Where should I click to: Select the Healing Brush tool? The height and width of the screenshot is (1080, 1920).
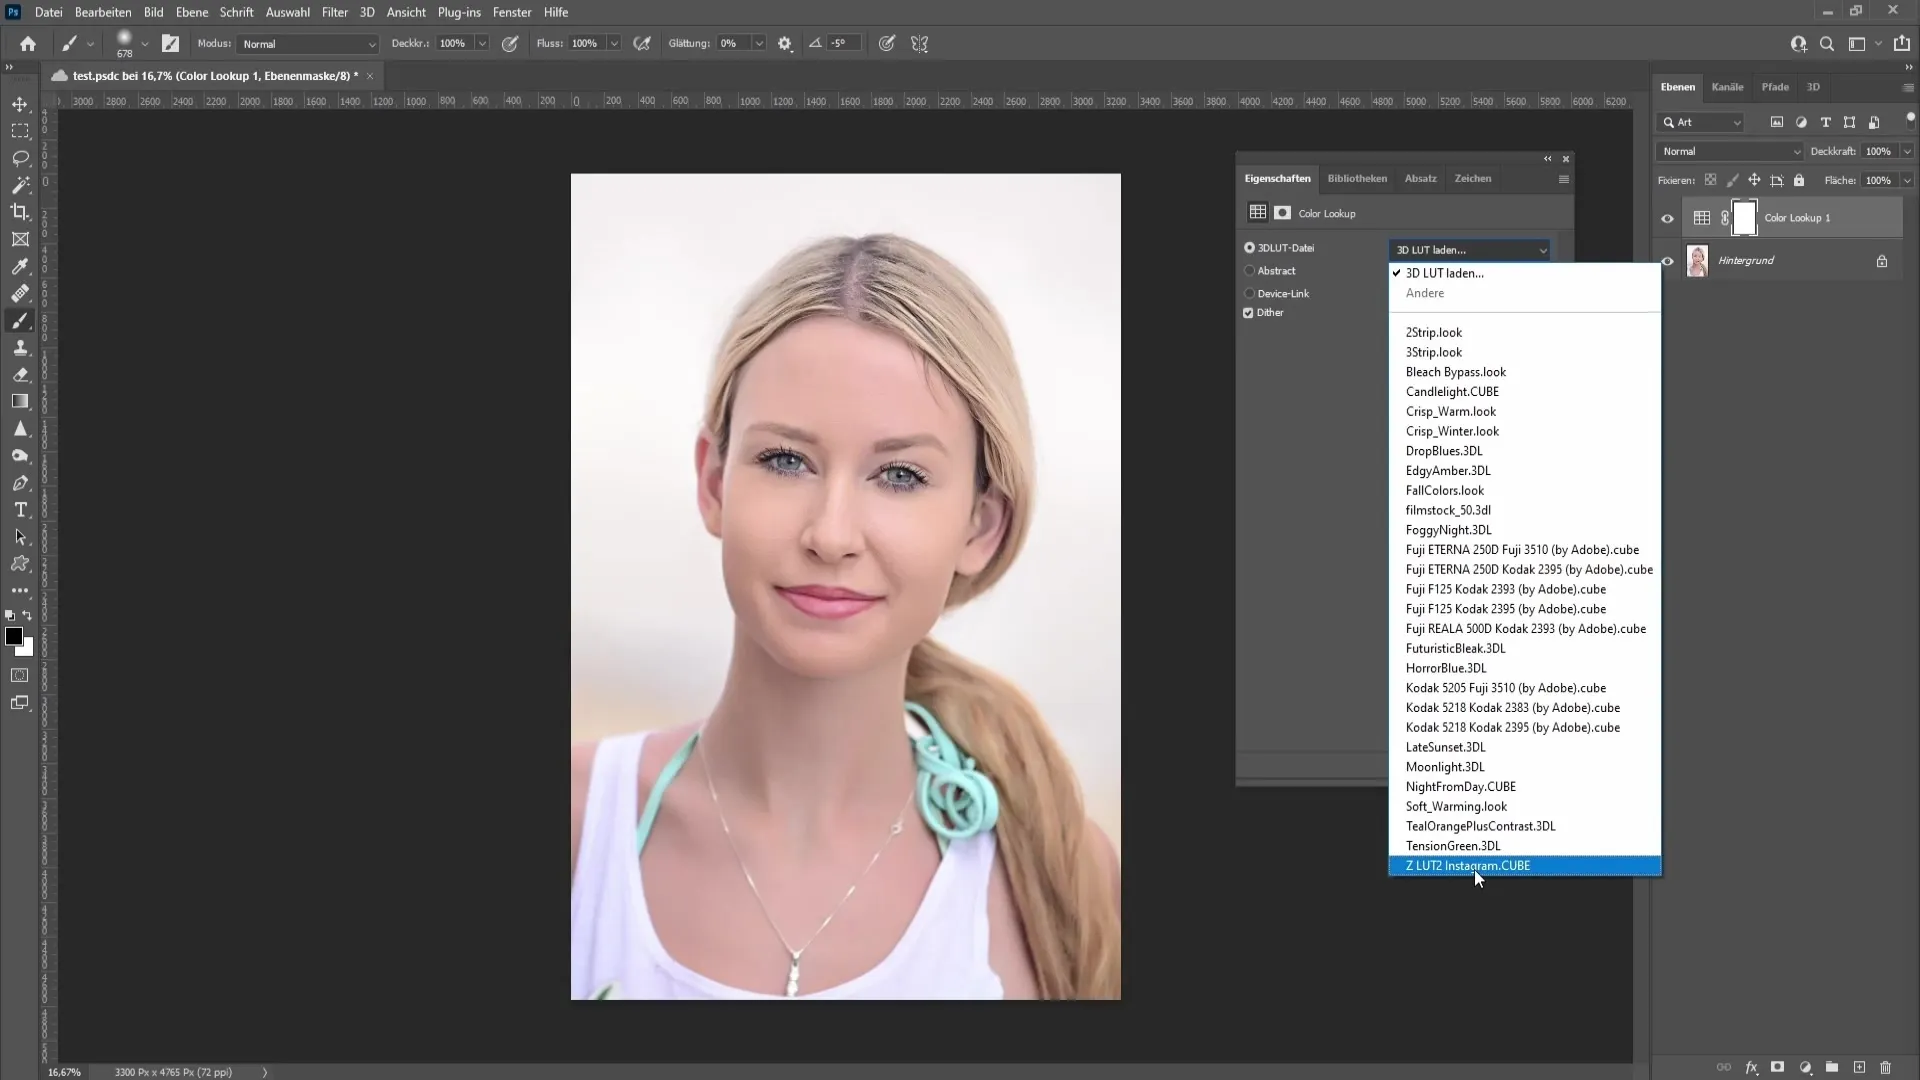pos(20,293)
